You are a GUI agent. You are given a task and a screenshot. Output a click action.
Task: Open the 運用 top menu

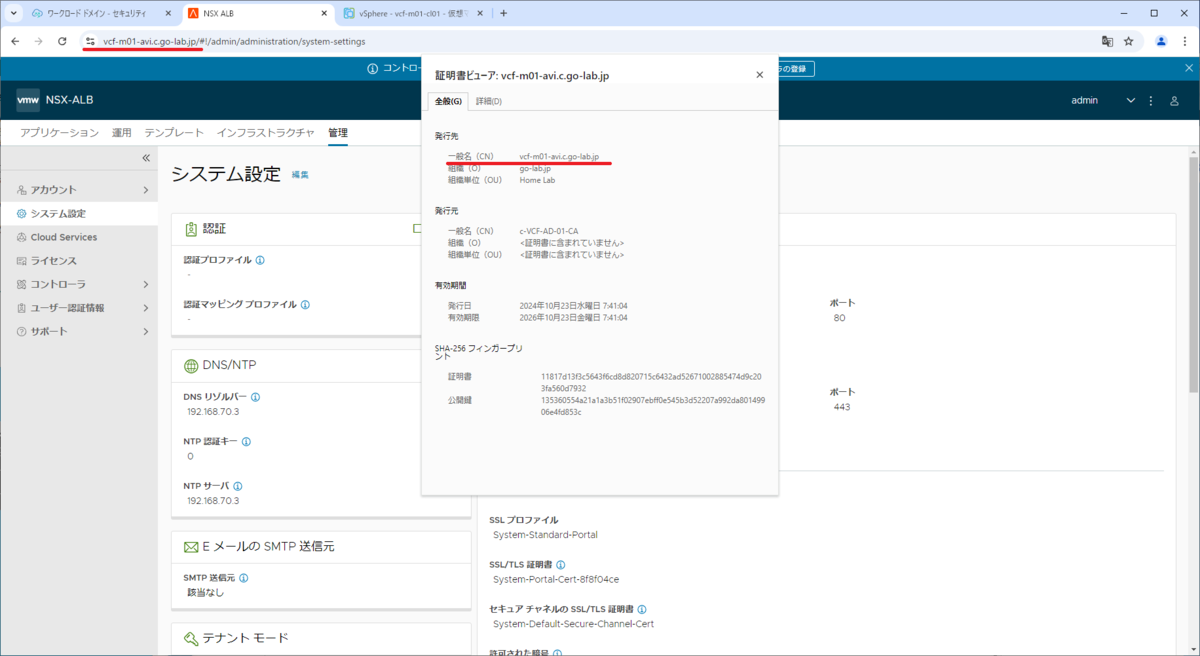coord(121,132)
